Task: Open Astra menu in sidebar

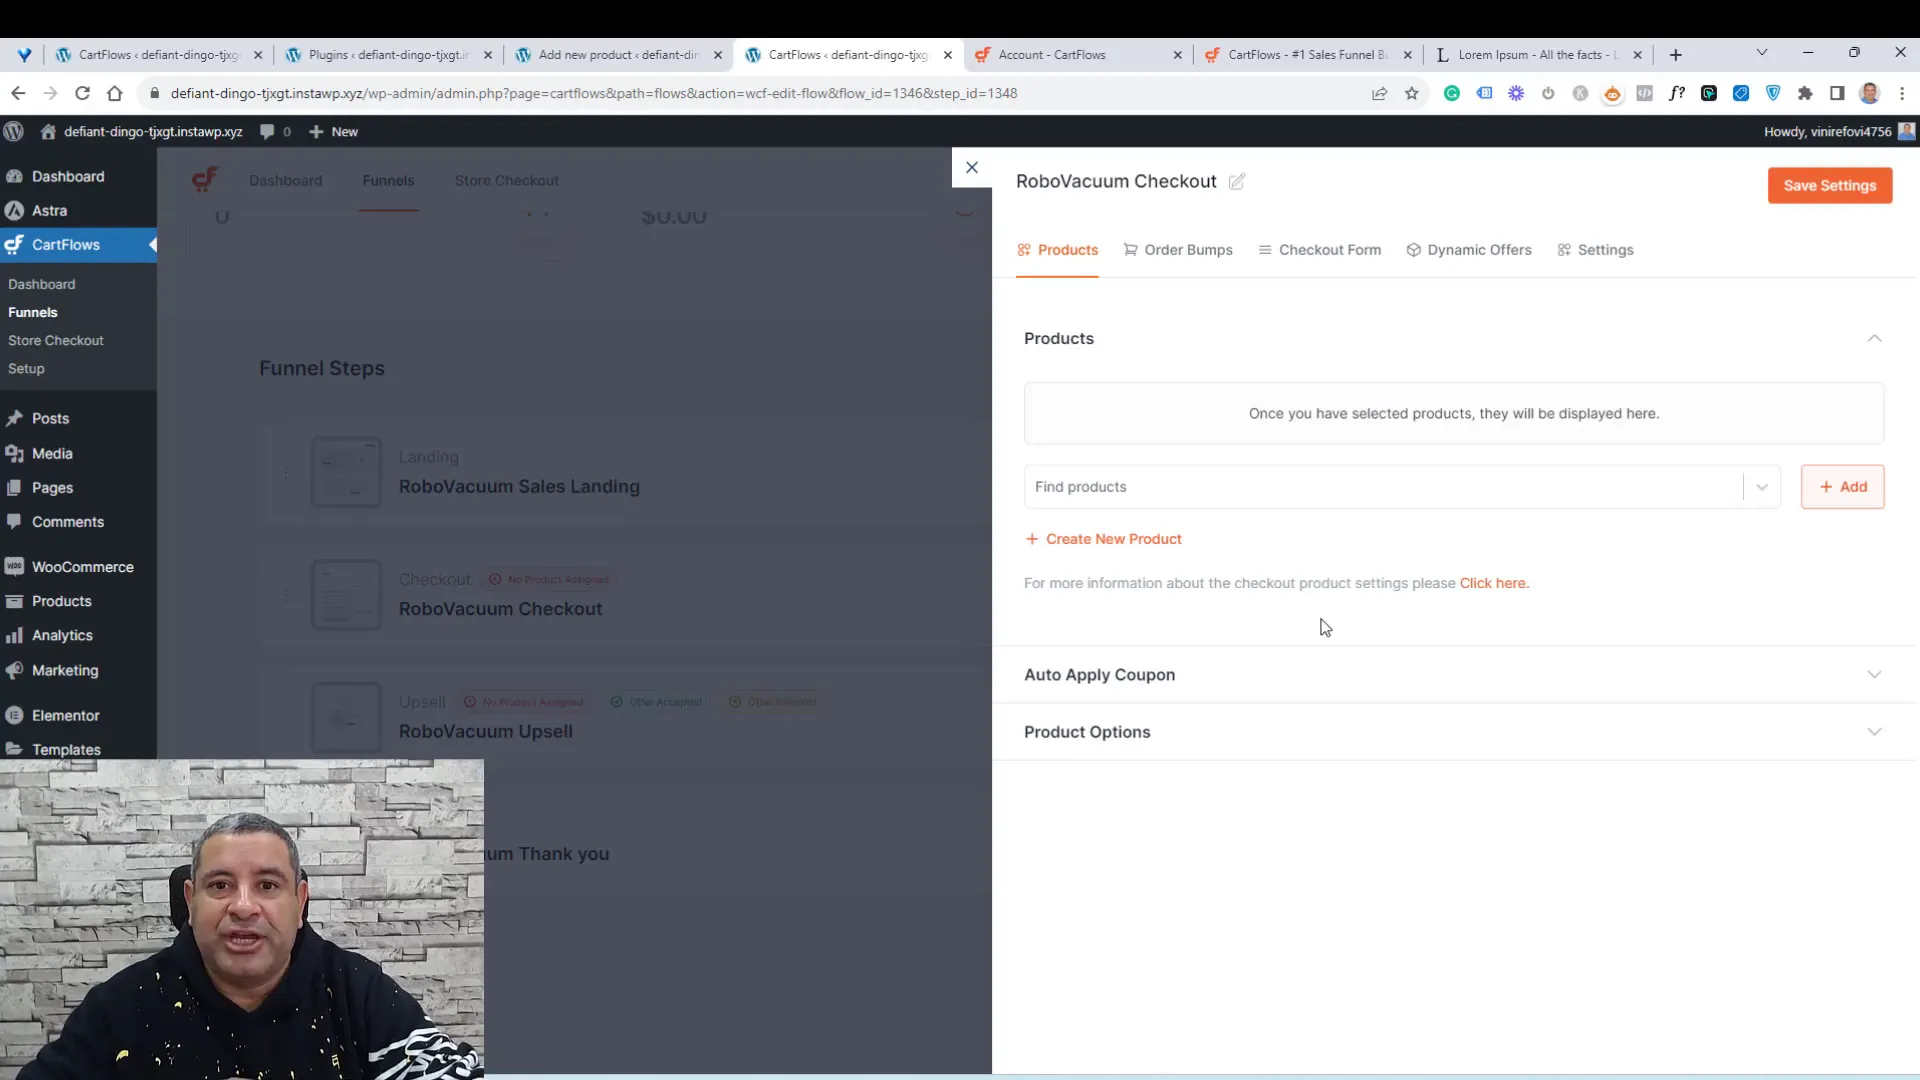Action: click(x=49, y=210)
